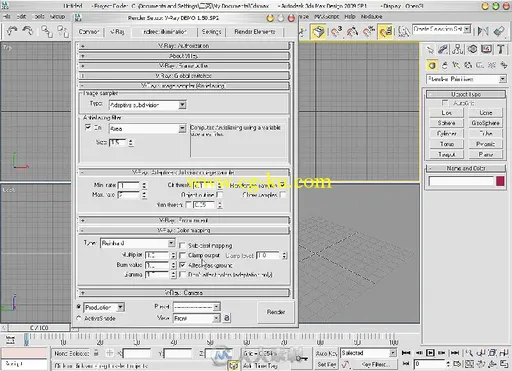Screen dimensions: 512x371
Task: Toggle the antialiasing filter On checkbox
Action: 88,127
